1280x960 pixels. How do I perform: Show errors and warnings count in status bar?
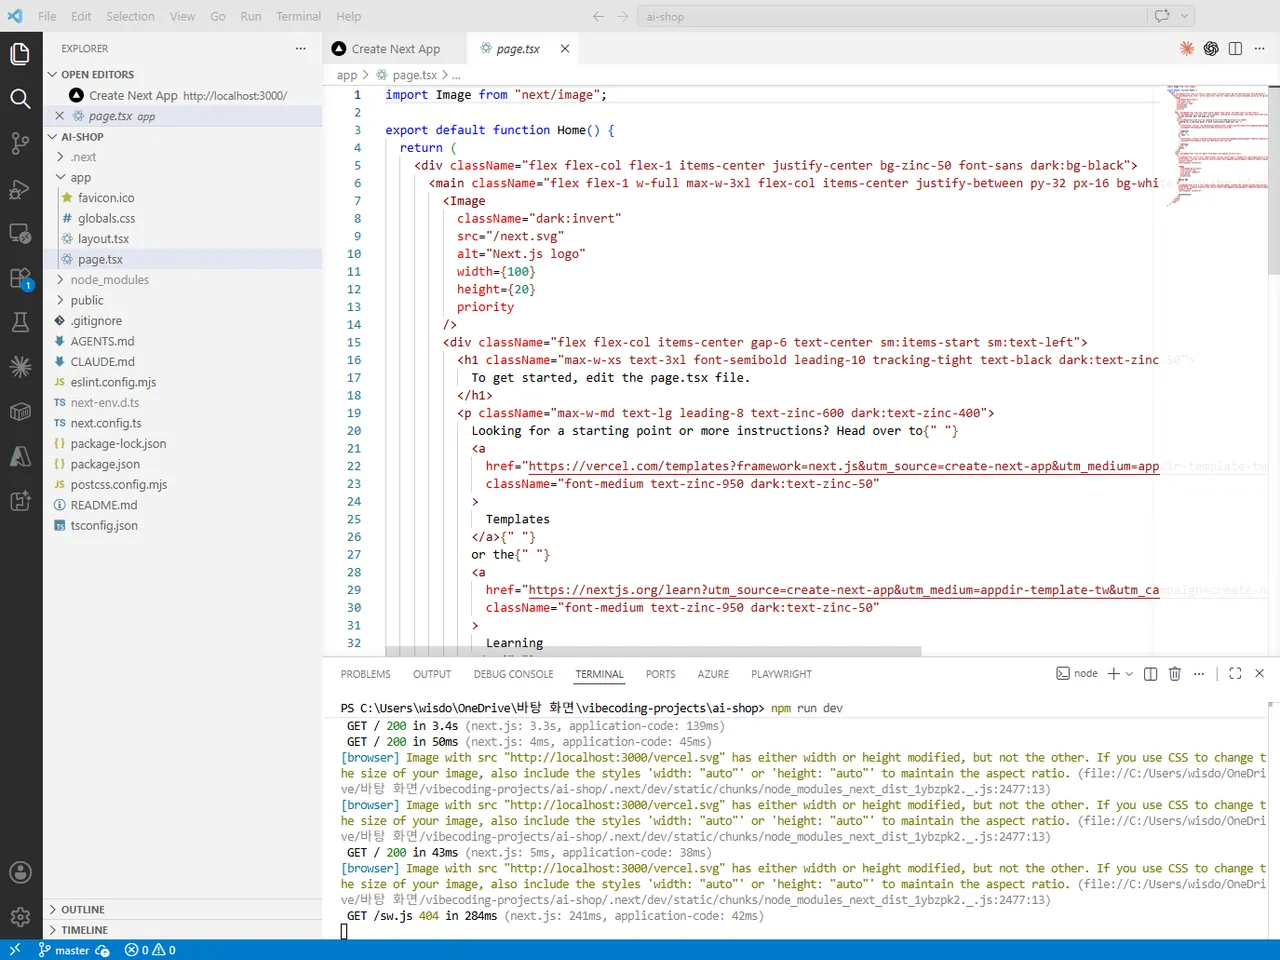tap(150, 950)
